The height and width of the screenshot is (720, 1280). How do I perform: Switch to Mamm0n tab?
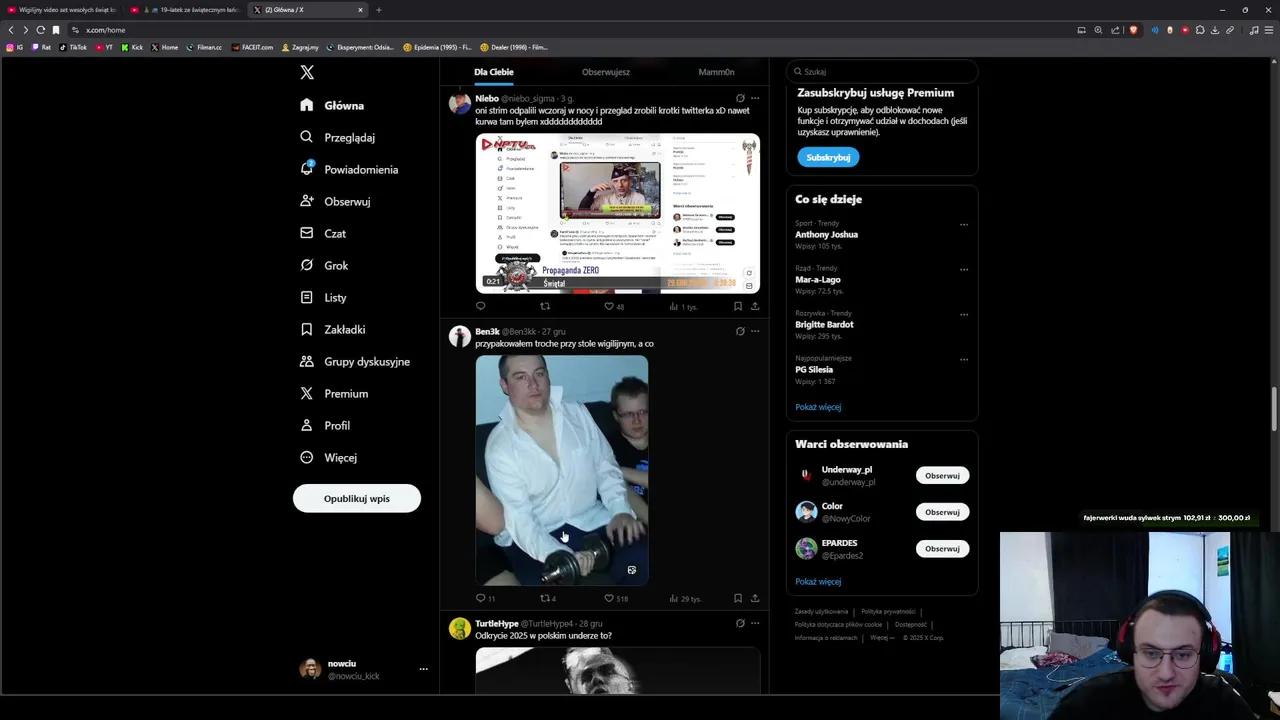716,72
